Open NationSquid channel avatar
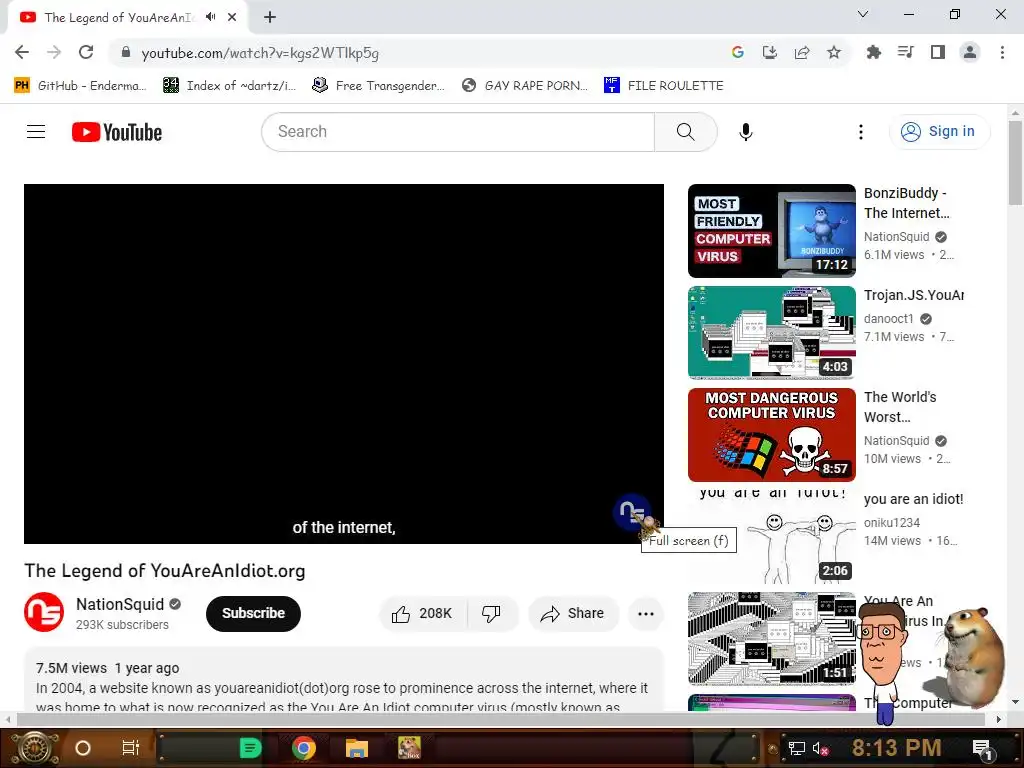The image size is (1024, 768). [44, 613]
